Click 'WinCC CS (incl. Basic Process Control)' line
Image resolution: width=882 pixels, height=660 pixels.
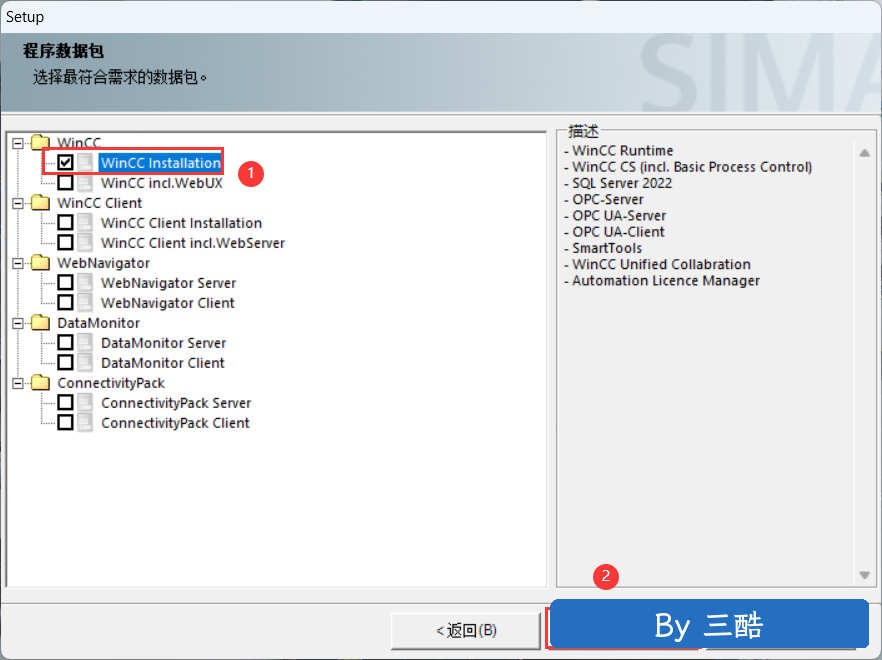[688, 167]
